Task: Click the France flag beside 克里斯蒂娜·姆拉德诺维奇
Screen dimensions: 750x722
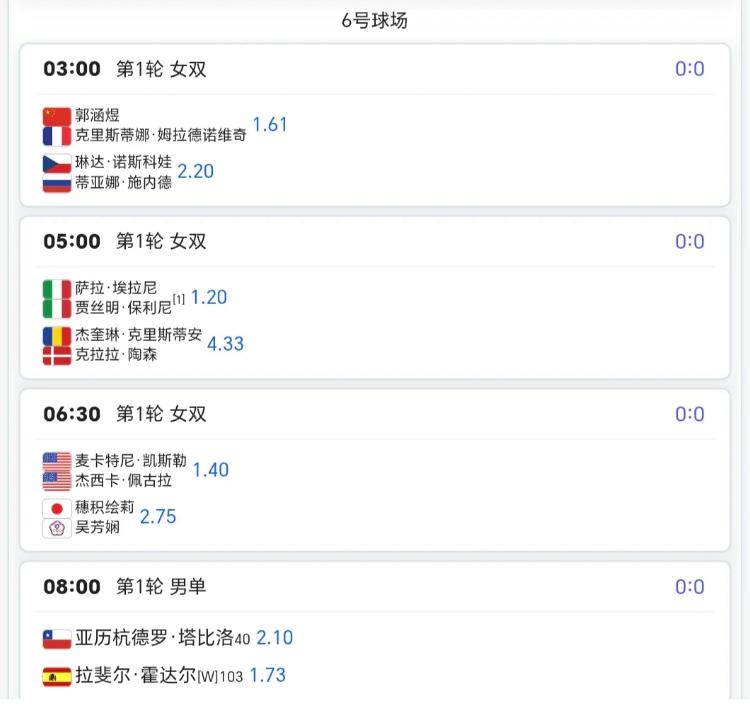Action: [x=57, y=136]
